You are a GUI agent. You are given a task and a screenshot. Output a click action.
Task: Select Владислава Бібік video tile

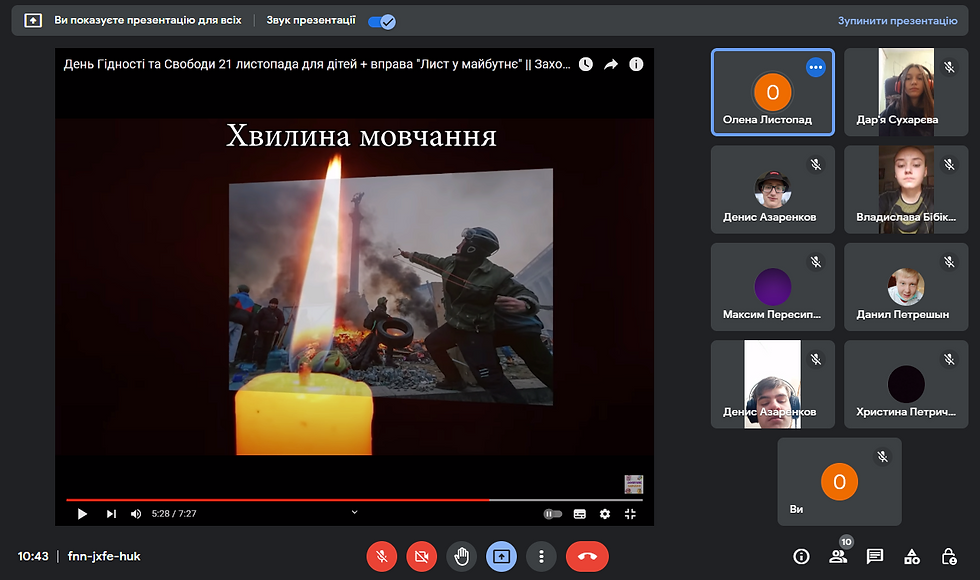(x=906, y=190)
